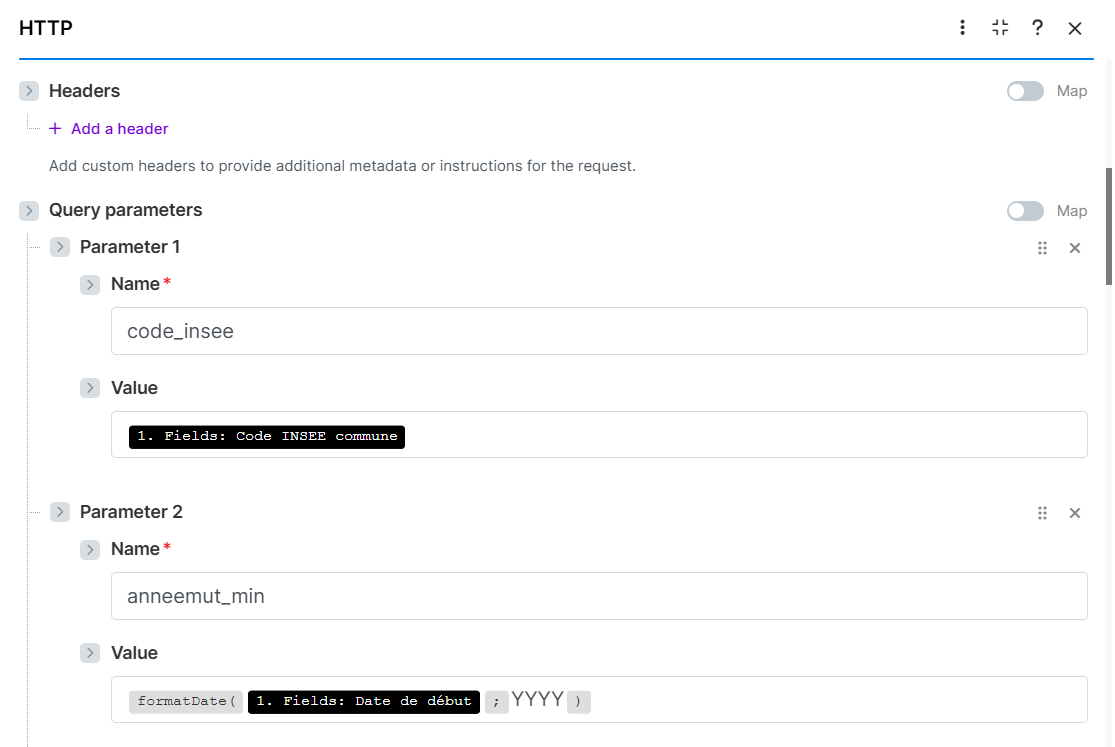
Task: Toggle the Headers Map switch
Action: pos(1025,91)
